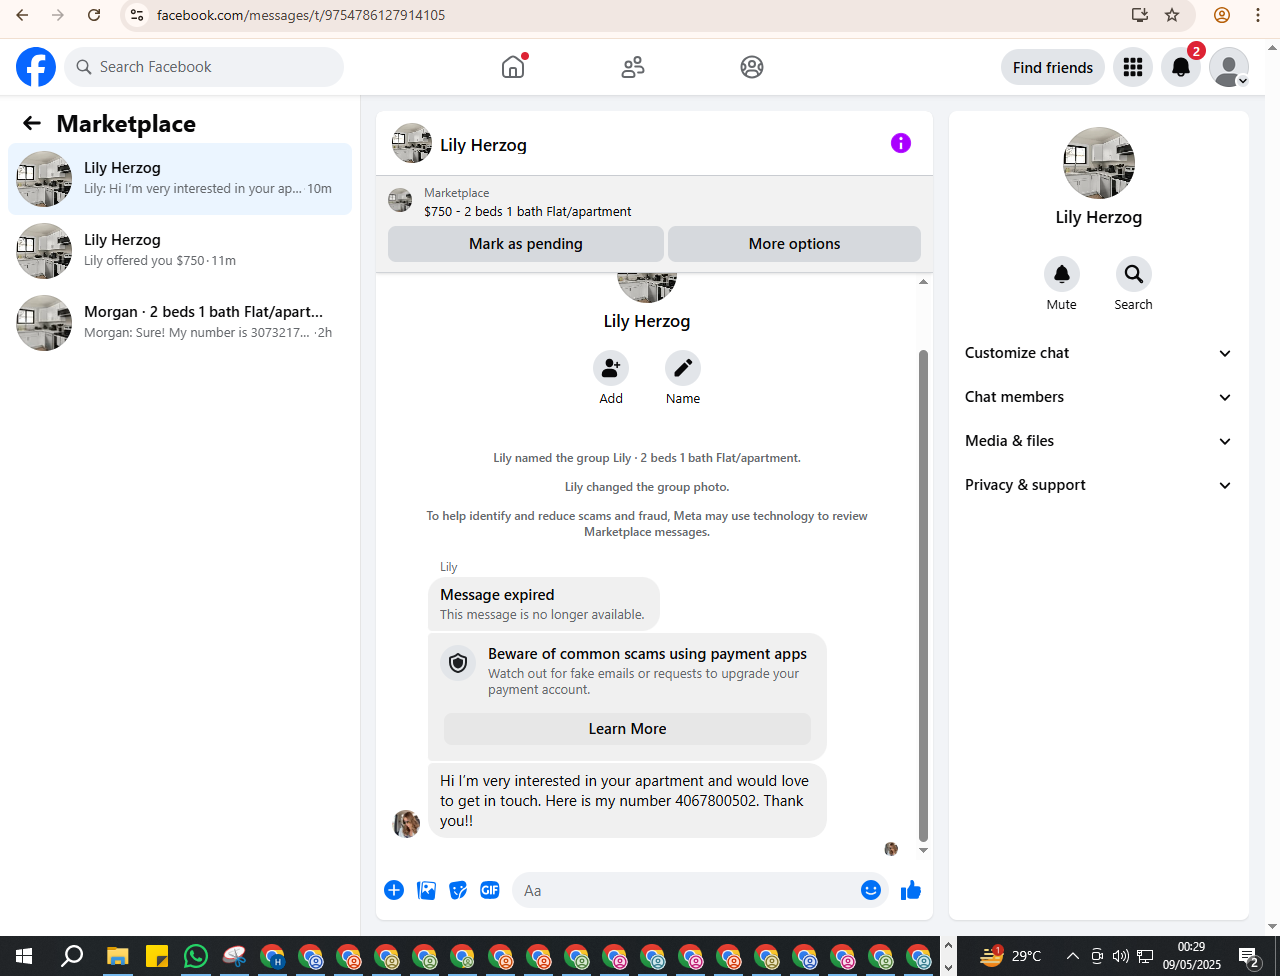Go back using the Marketplace back arrow
The height and width of the screenshot is (976, 1280).
click(x=32, y=123)
